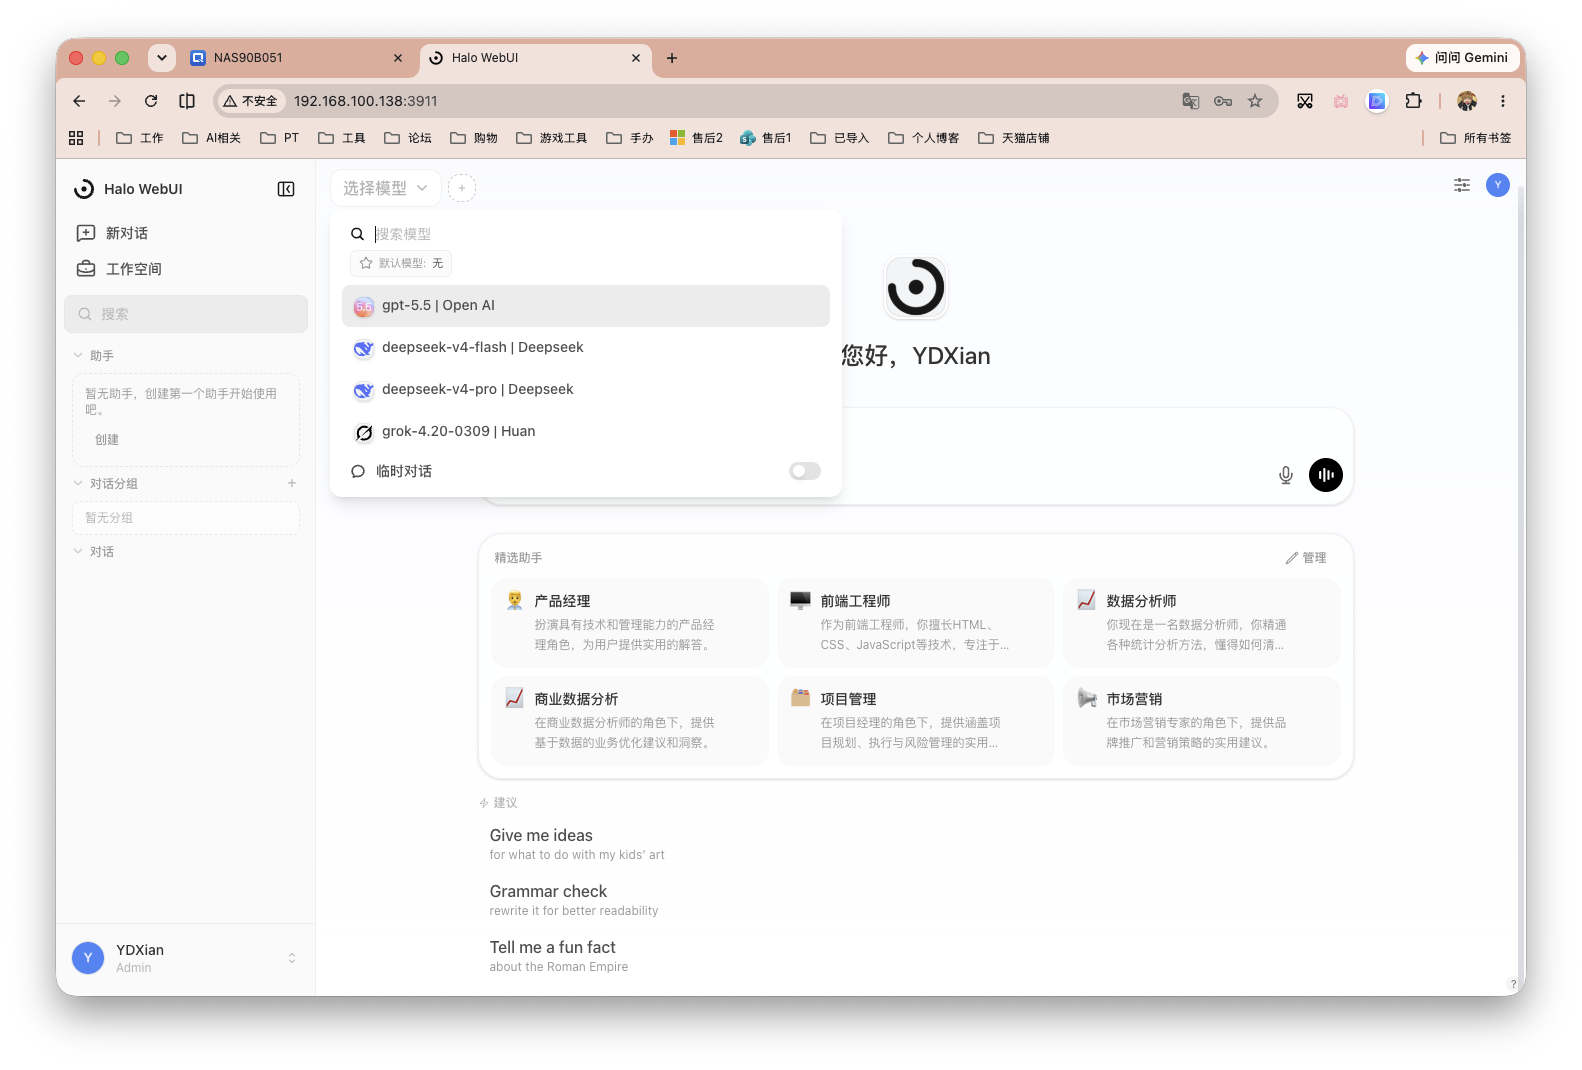The width and height of the screenshot is (1582, 1070).
Task: Open the 产品经理 assistant card
Action: click(x=630, y=623)
